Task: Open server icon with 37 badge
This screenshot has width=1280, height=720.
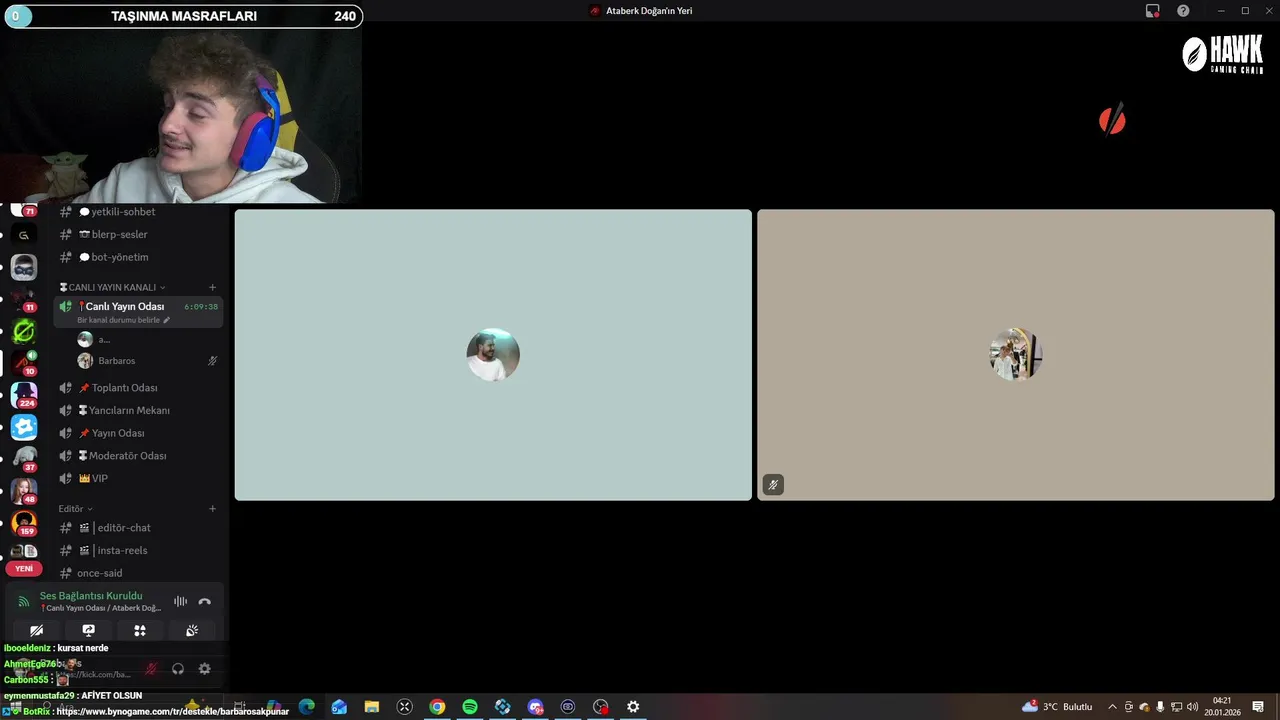Action: point(24,459)
